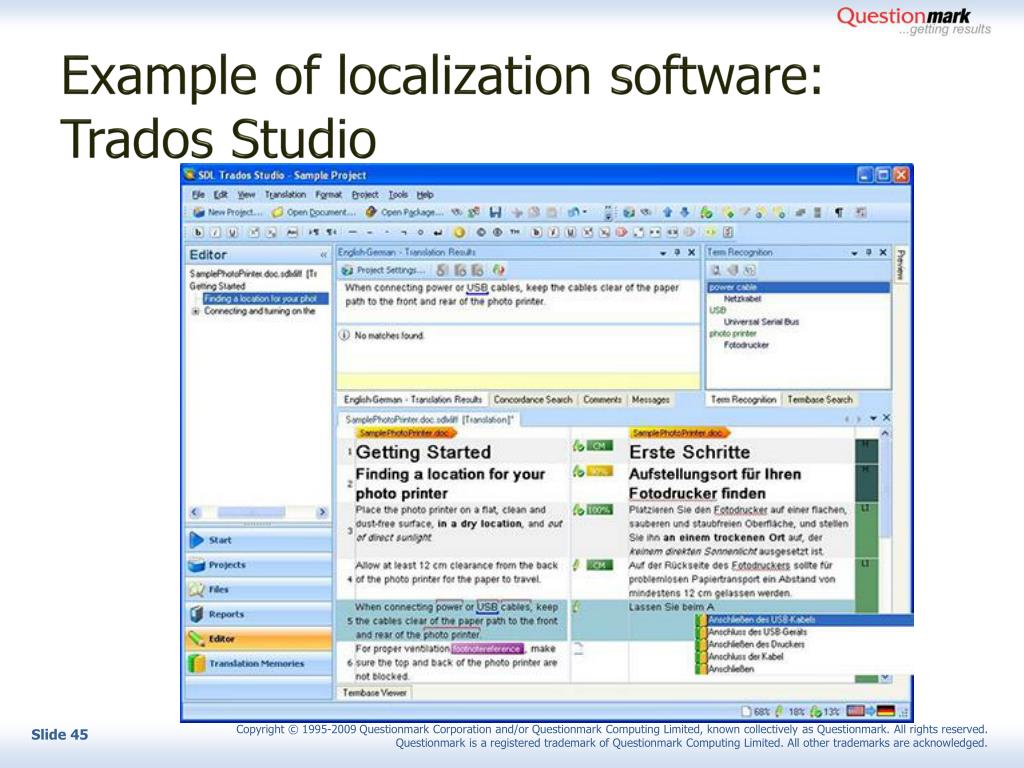Open Translation Results pane dropdown arrow
Screen dimensions: 1024x768
click(x=663, y=252)
